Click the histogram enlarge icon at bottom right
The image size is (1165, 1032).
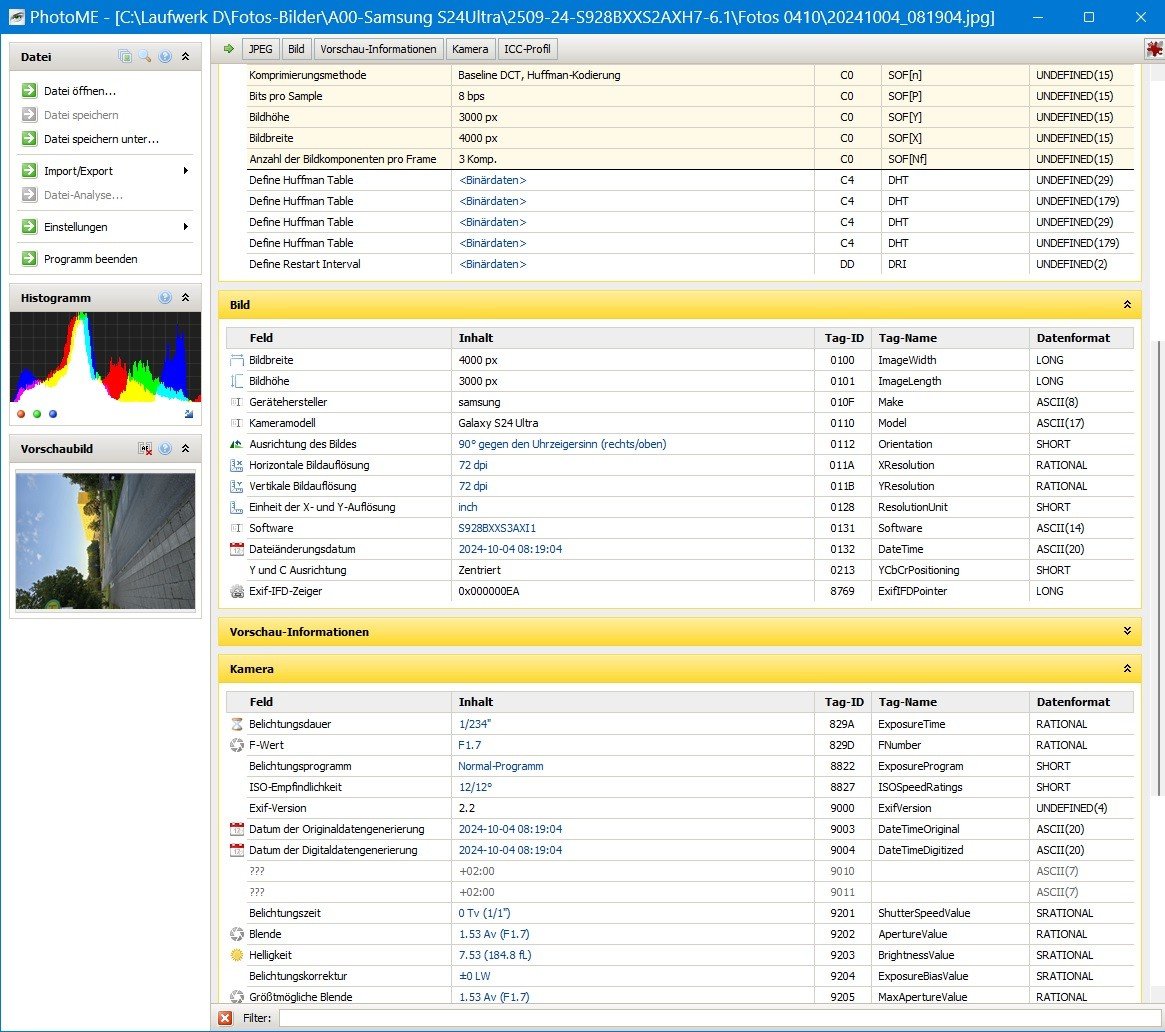point(189,413)
